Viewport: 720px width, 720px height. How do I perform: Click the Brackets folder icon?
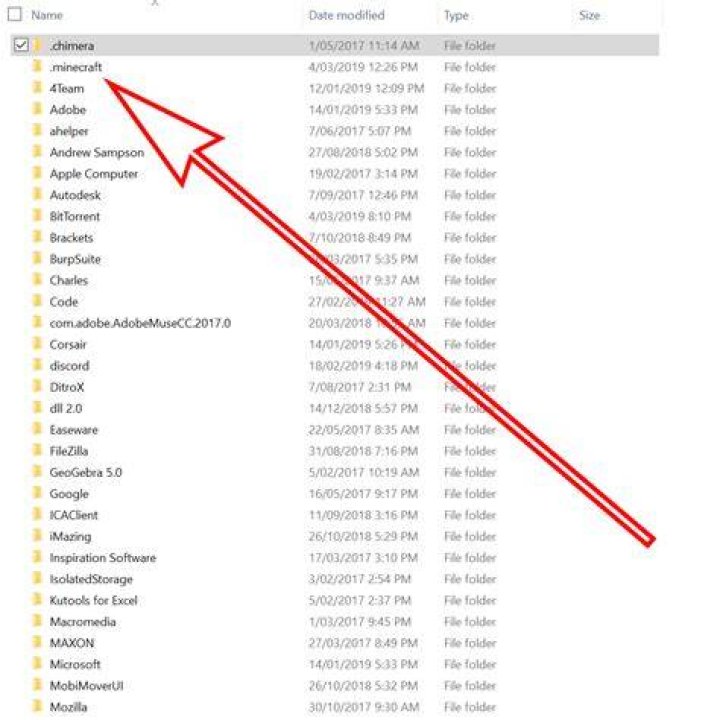click(38, 237)
